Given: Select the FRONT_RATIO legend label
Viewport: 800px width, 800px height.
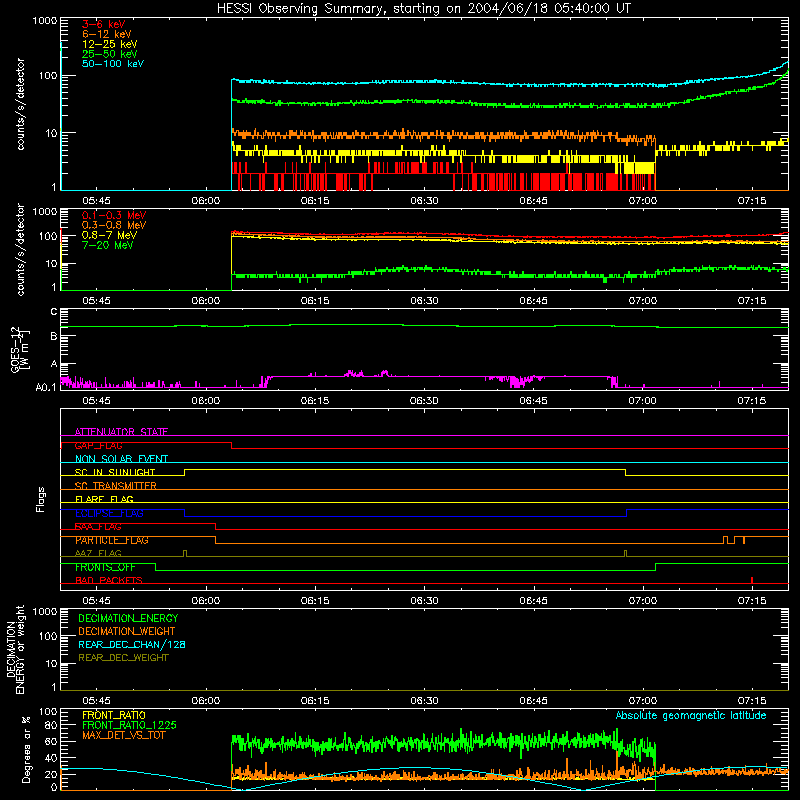Looking at the screenshot, I should click(x=114, y=715).
